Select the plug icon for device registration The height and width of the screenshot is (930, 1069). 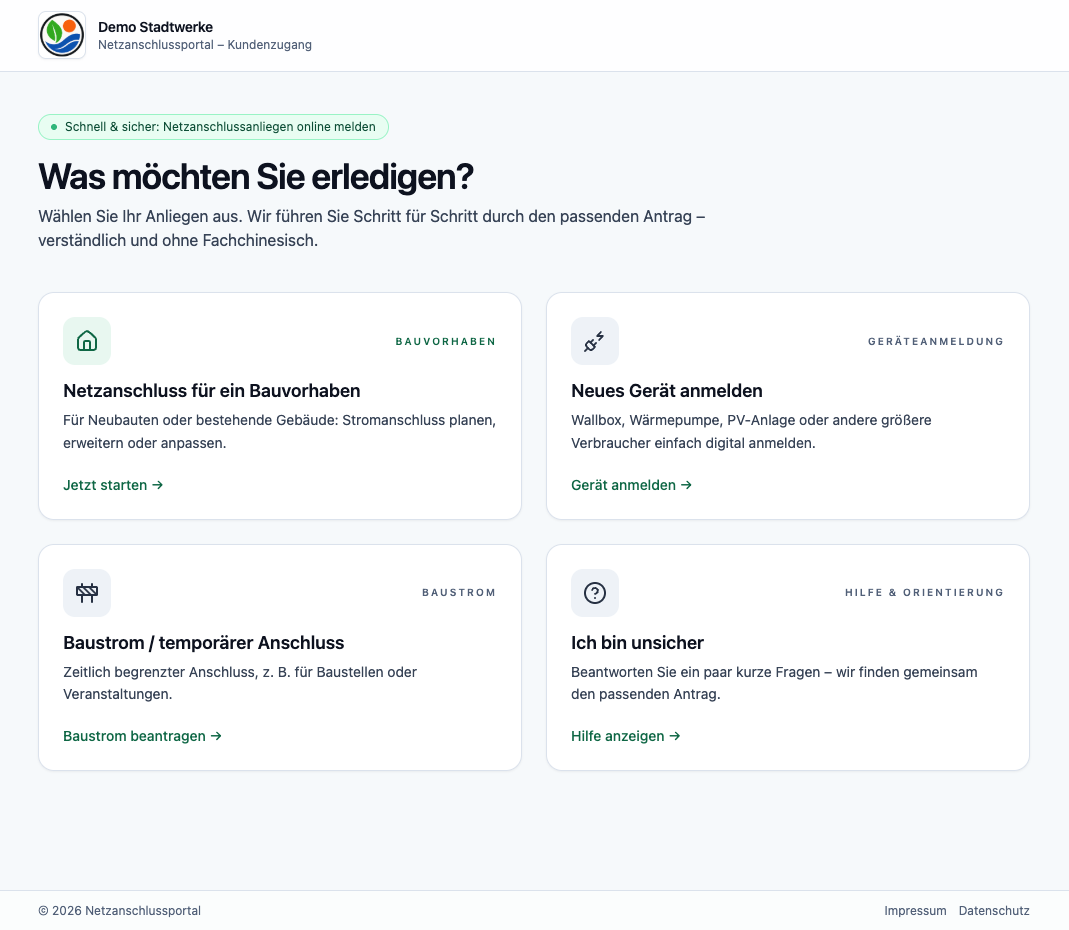595,341
